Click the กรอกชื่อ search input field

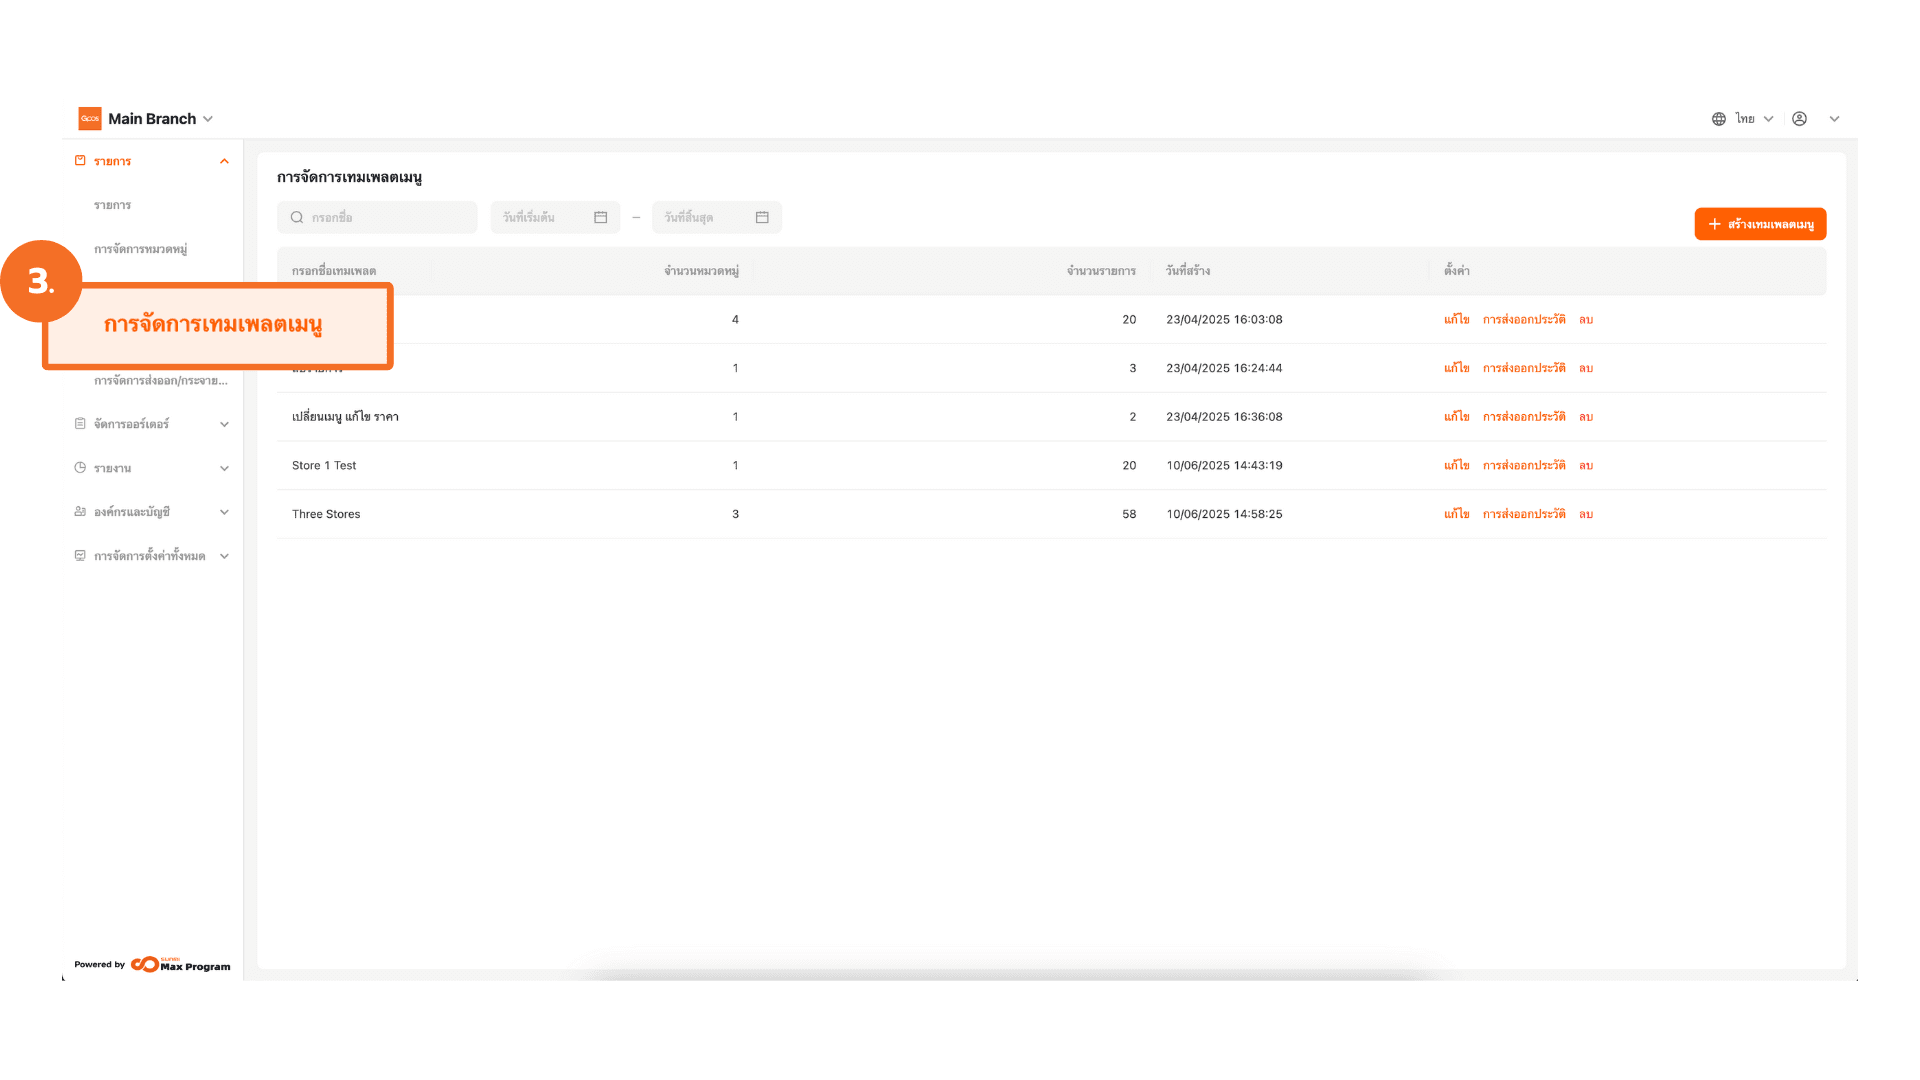pyautogui.click(x=388, y=218)
